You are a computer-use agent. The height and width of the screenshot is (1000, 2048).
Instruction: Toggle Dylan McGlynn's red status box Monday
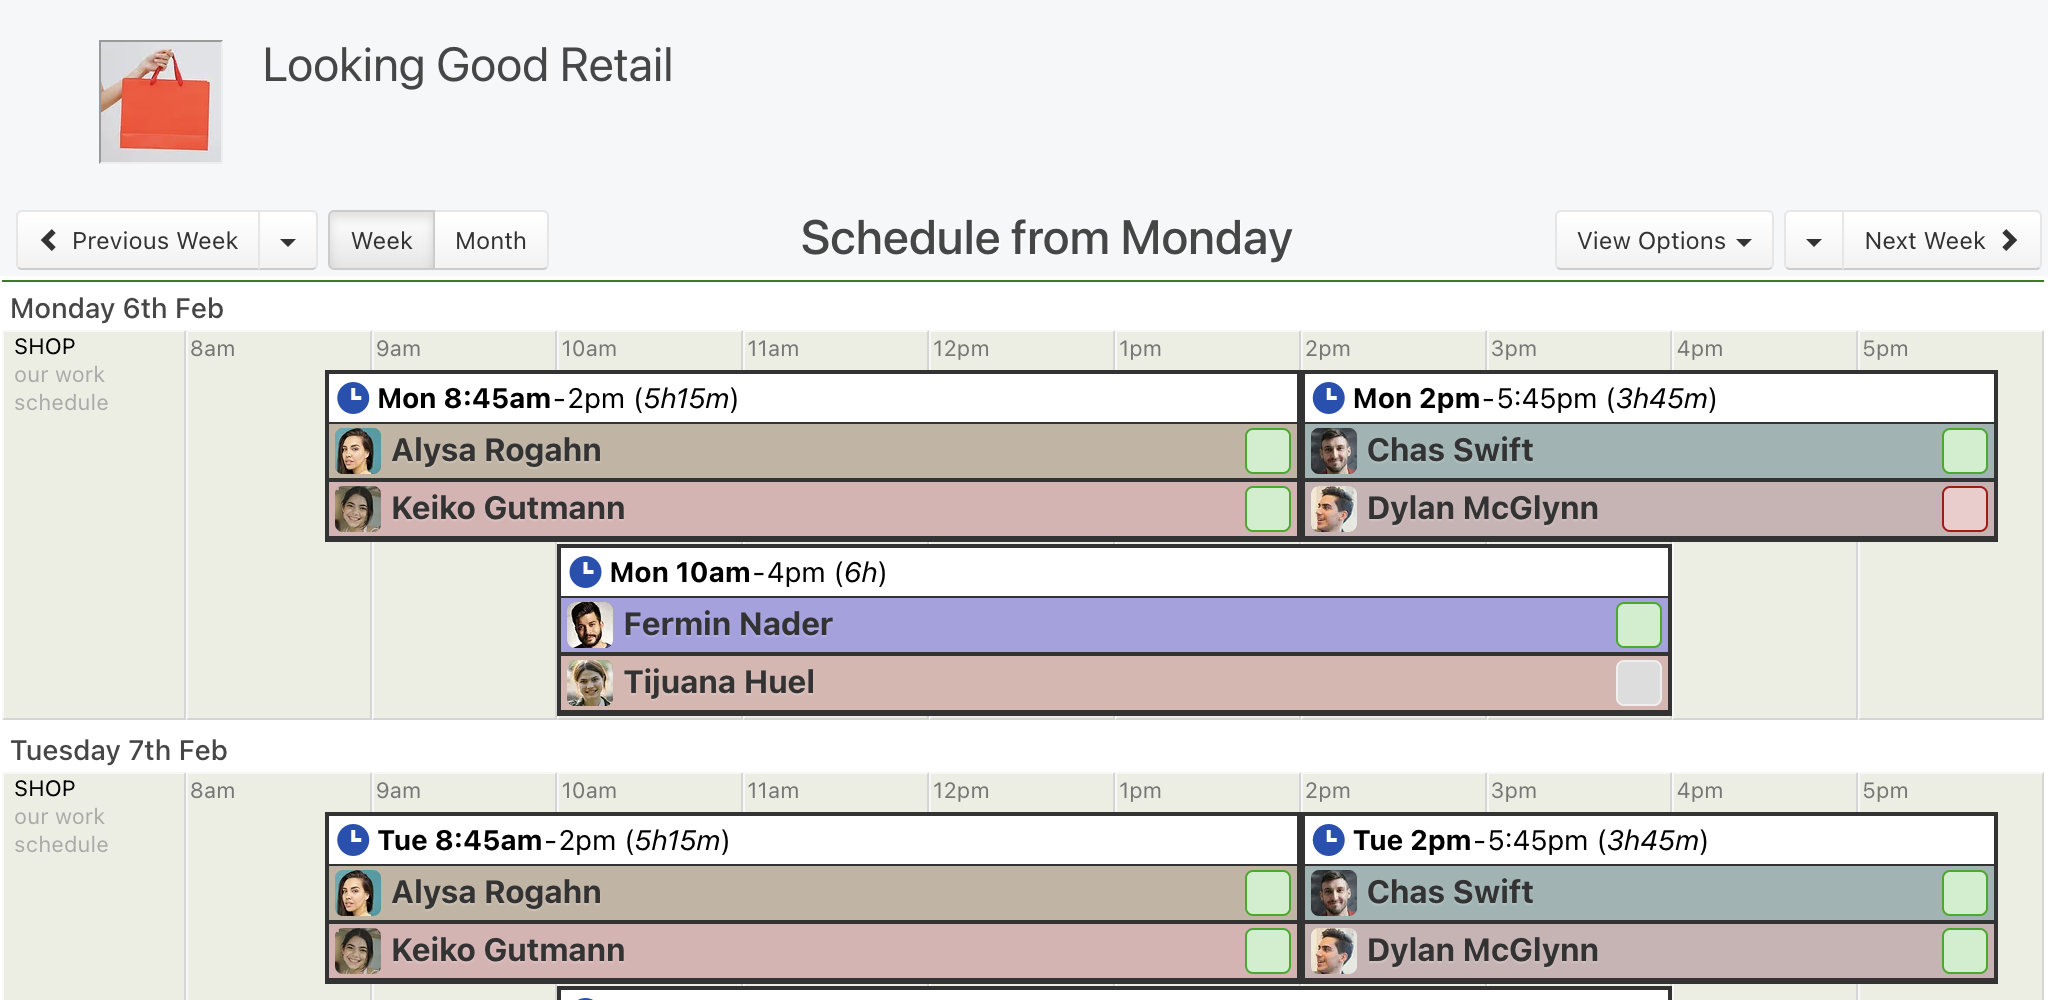click(x=1965, y=509)
